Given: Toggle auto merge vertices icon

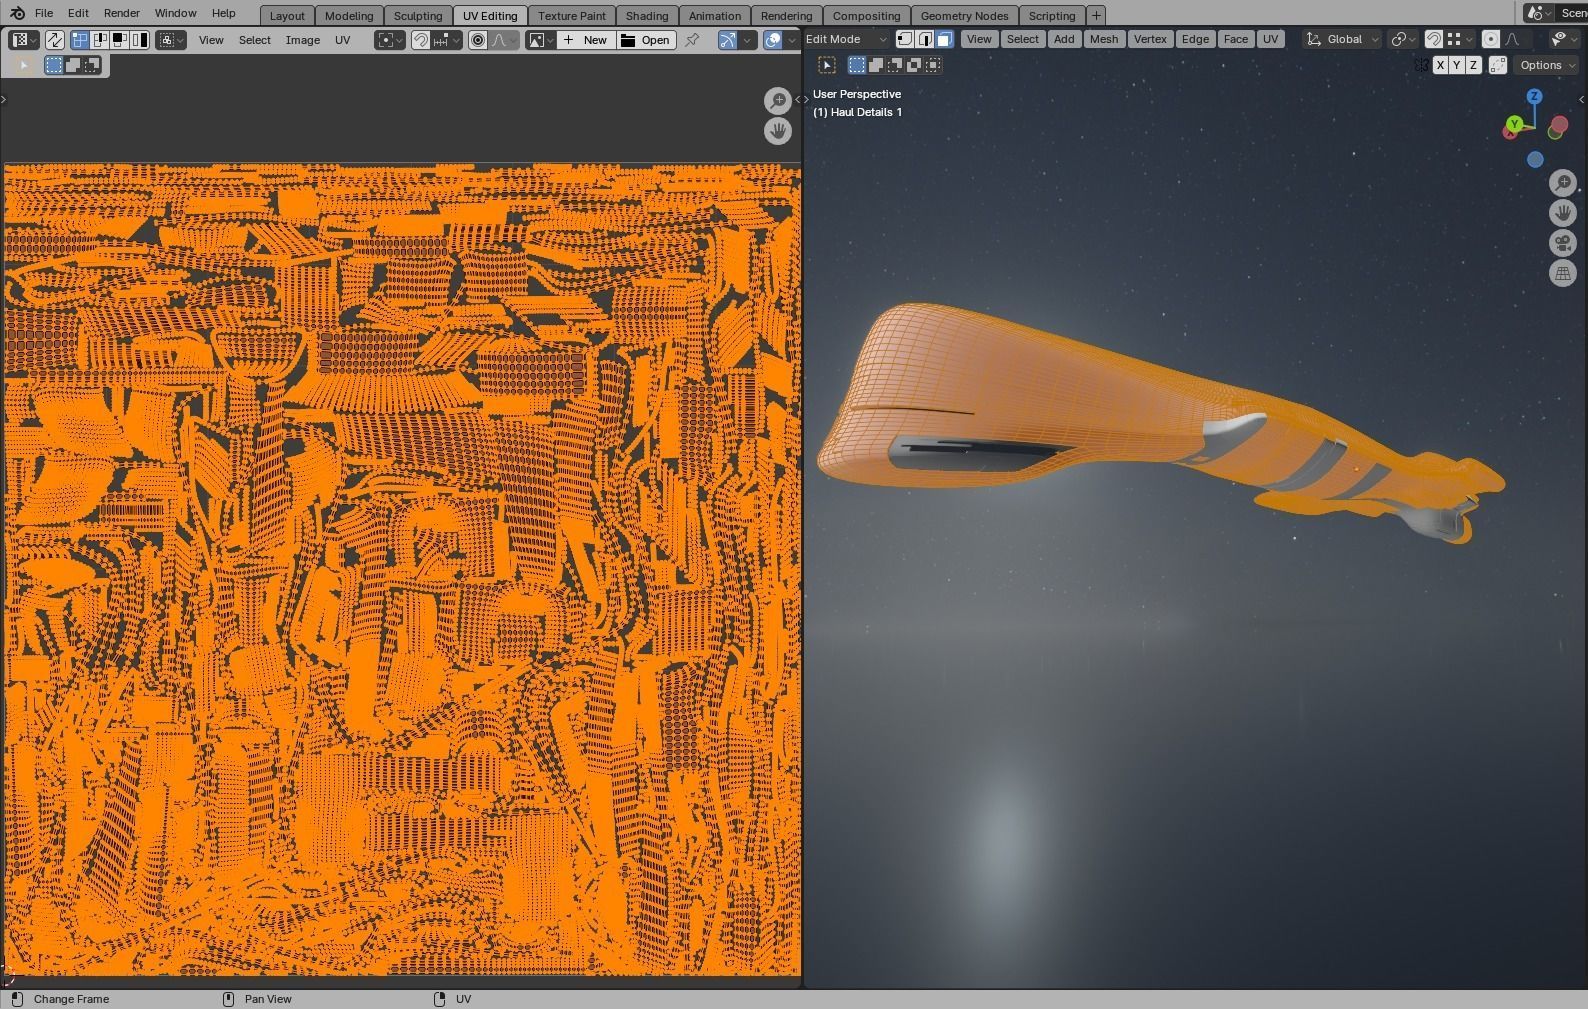Looking at the screenshot, I should click(x=1498, y=65).
